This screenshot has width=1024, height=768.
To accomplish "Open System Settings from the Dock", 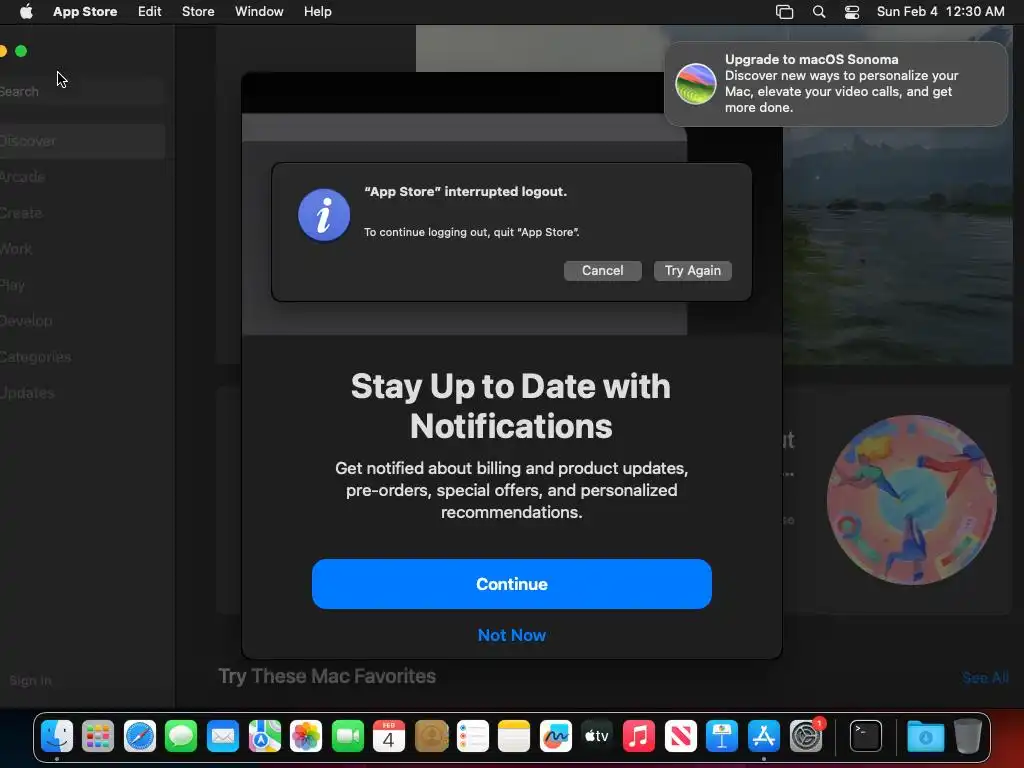I will tap(806, 737).
